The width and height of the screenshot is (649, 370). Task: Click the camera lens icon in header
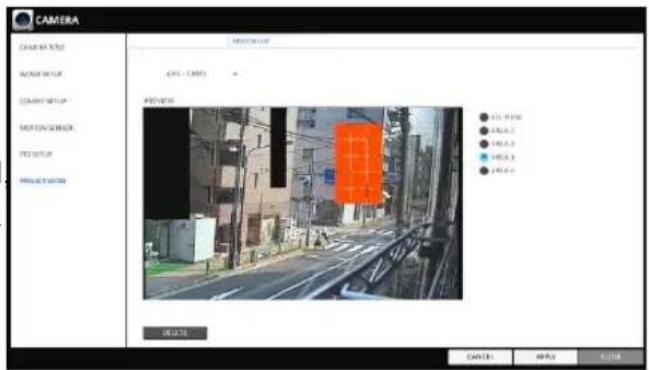22,20
